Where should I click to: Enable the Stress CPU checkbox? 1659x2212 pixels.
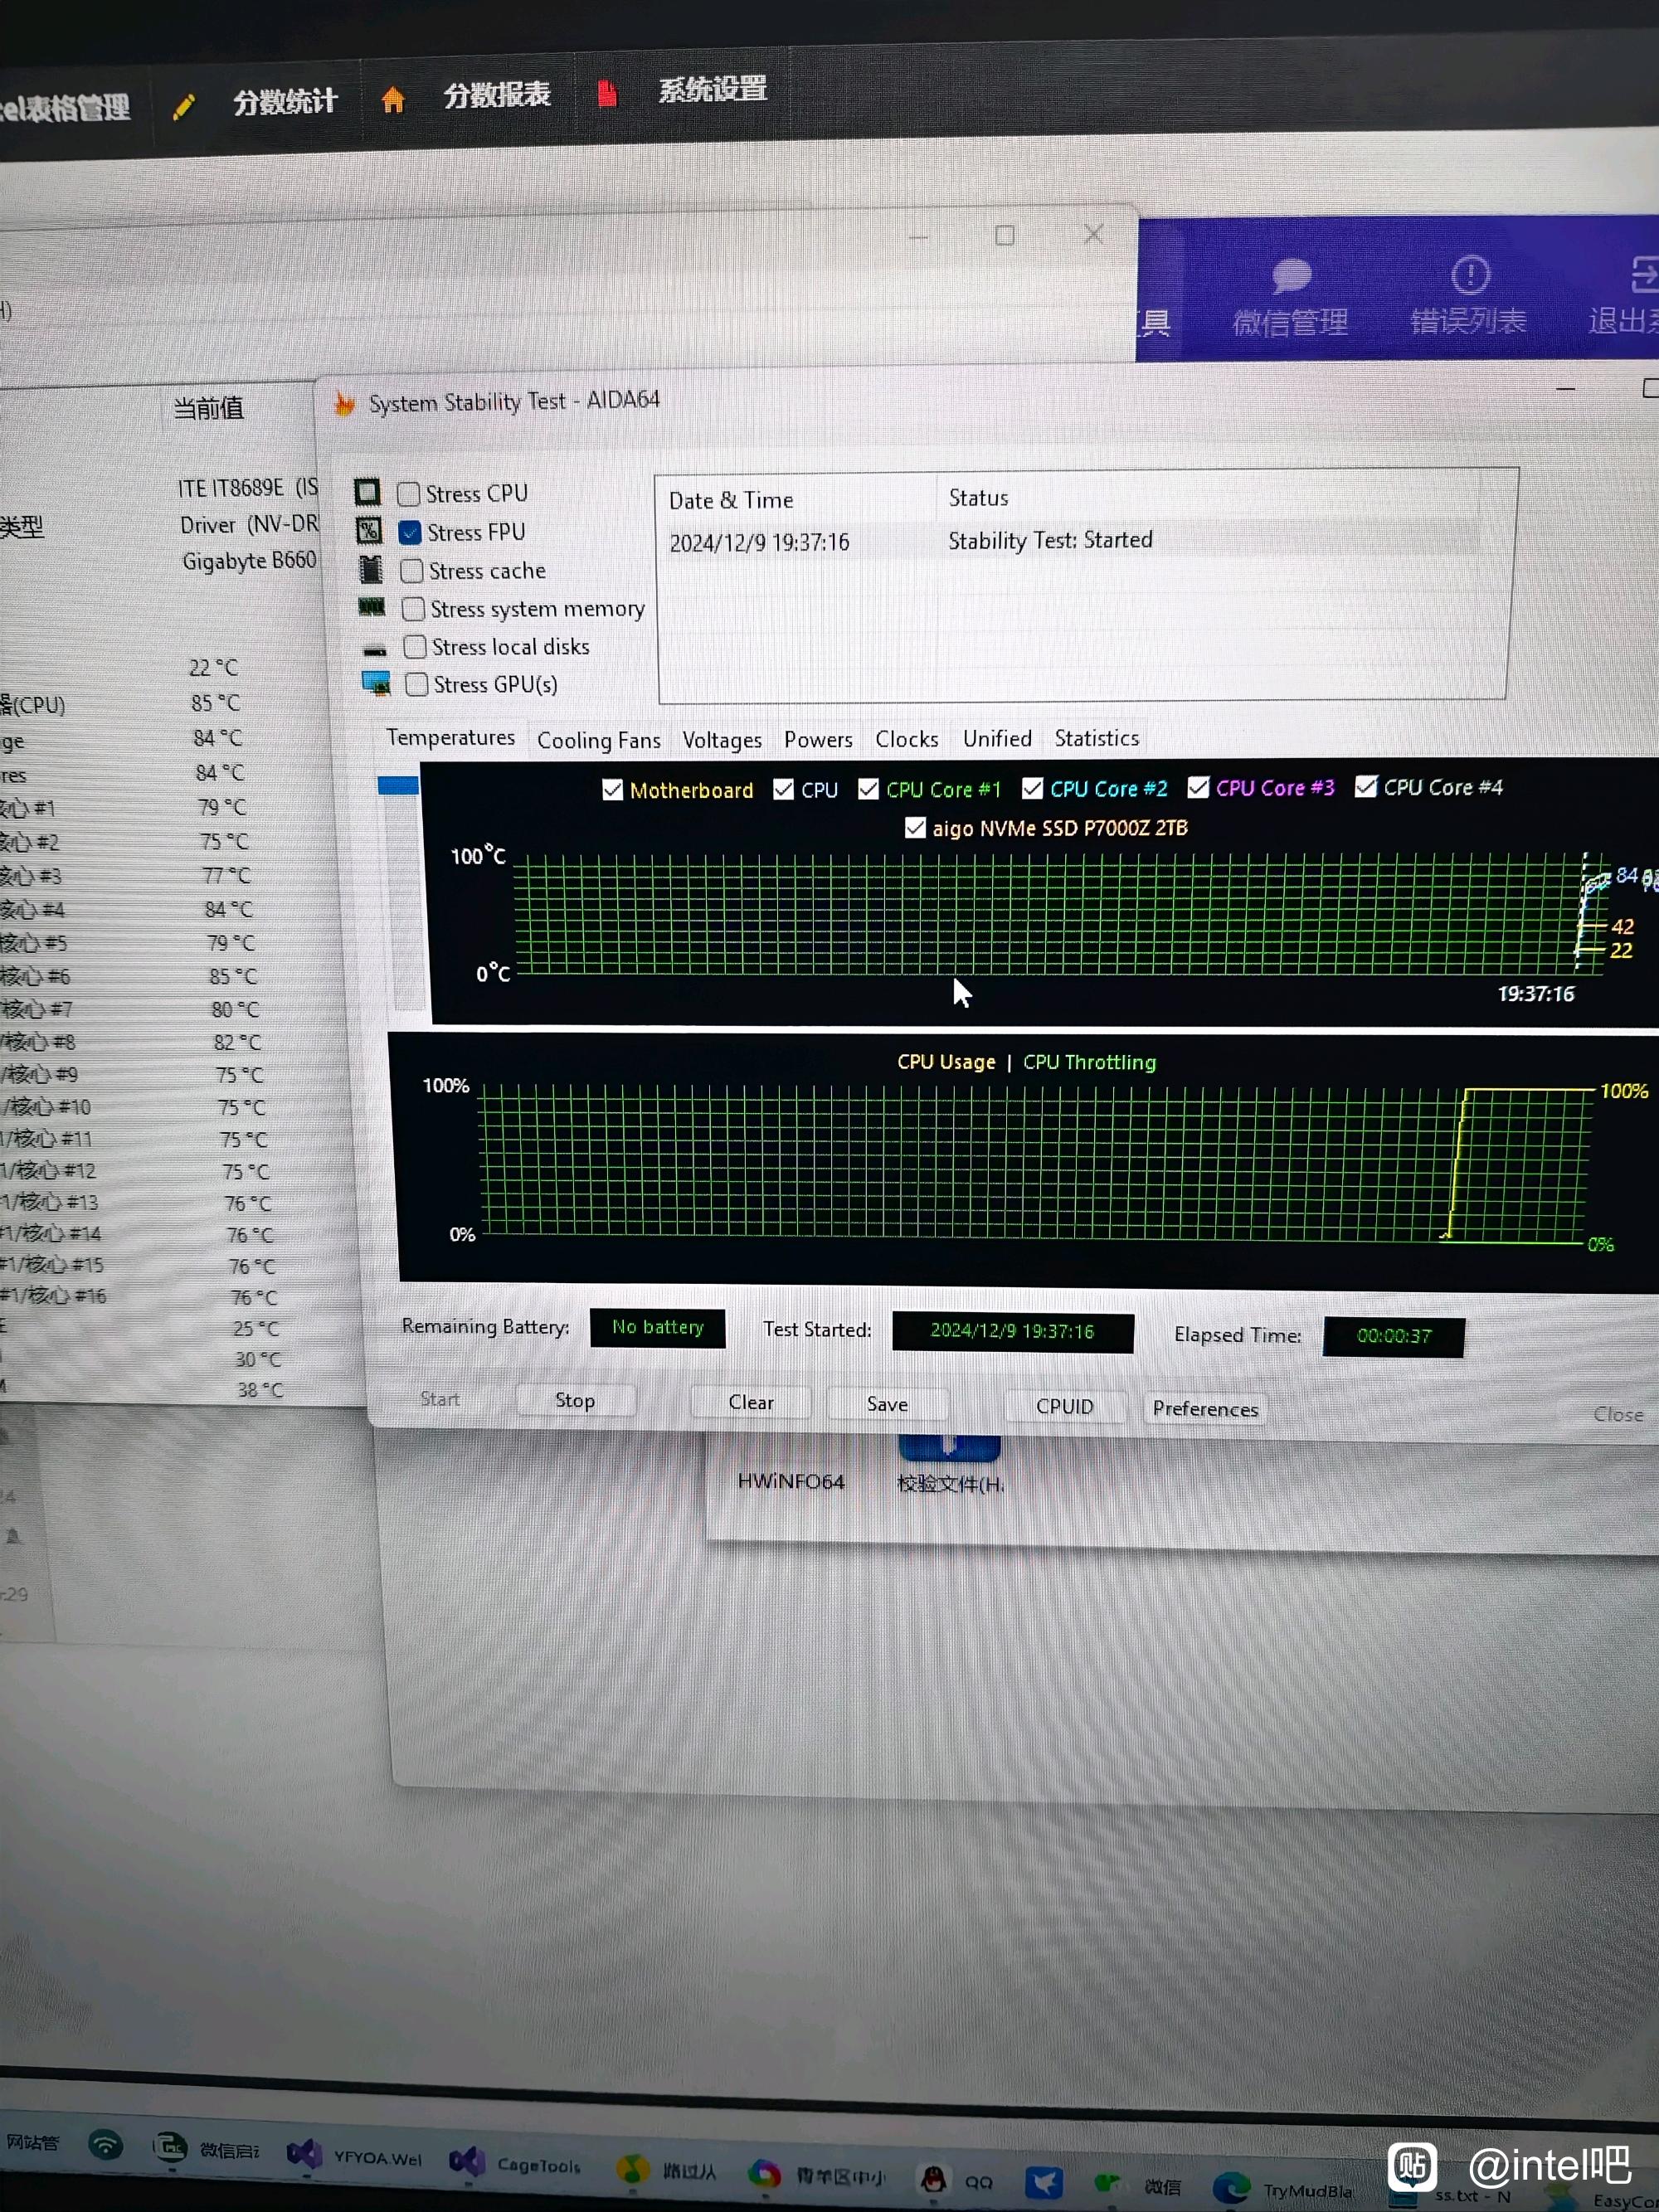pos(408,494)
